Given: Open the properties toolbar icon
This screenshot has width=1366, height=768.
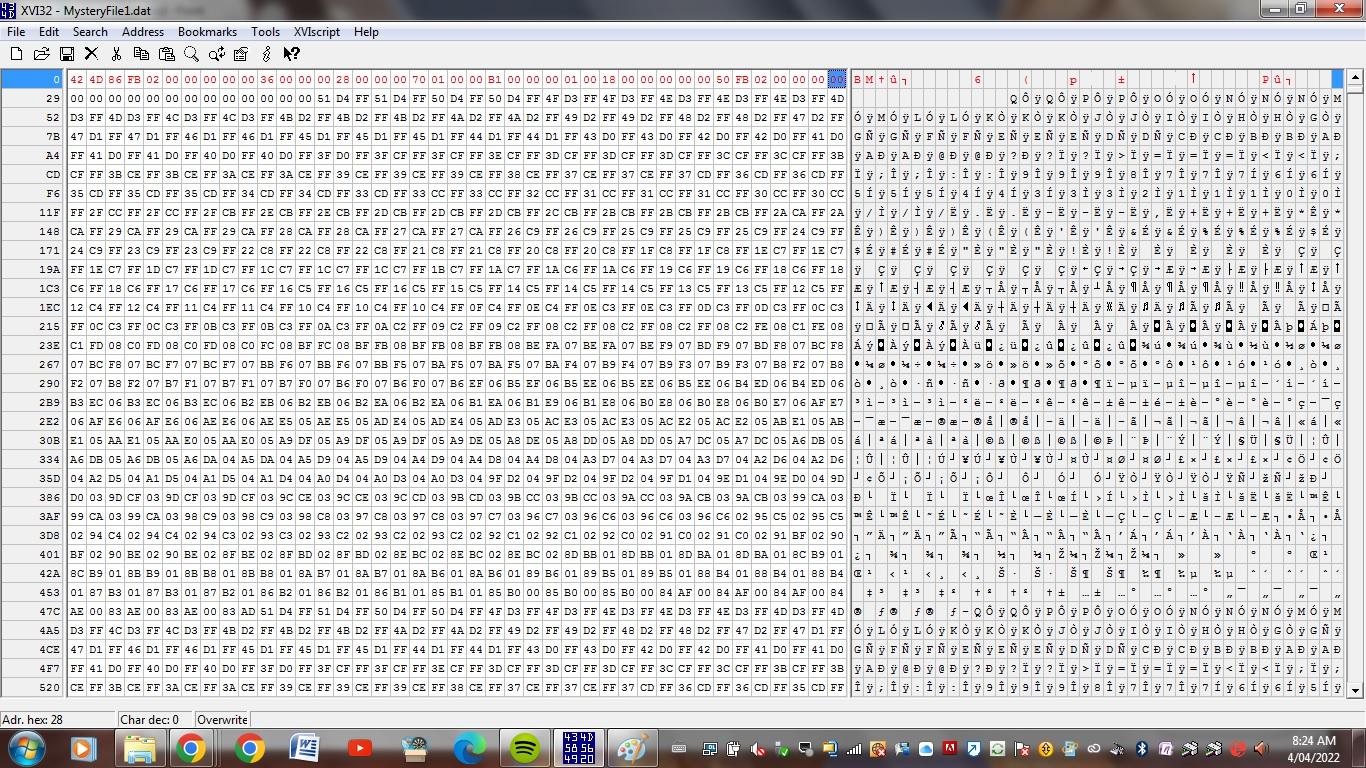Looking at the screenshot, I should point(240,54).
